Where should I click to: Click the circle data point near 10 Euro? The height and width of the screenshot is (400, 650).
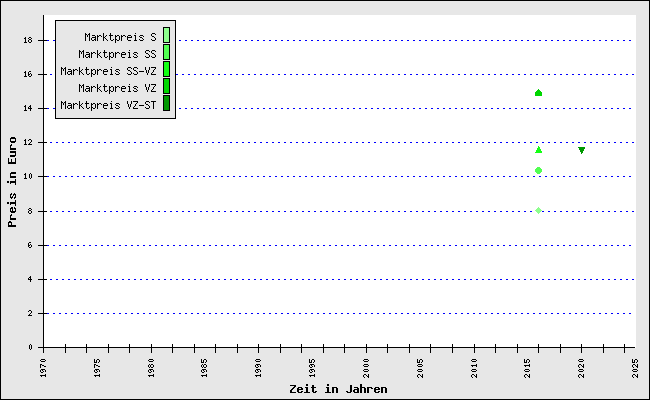pos(538,170)
